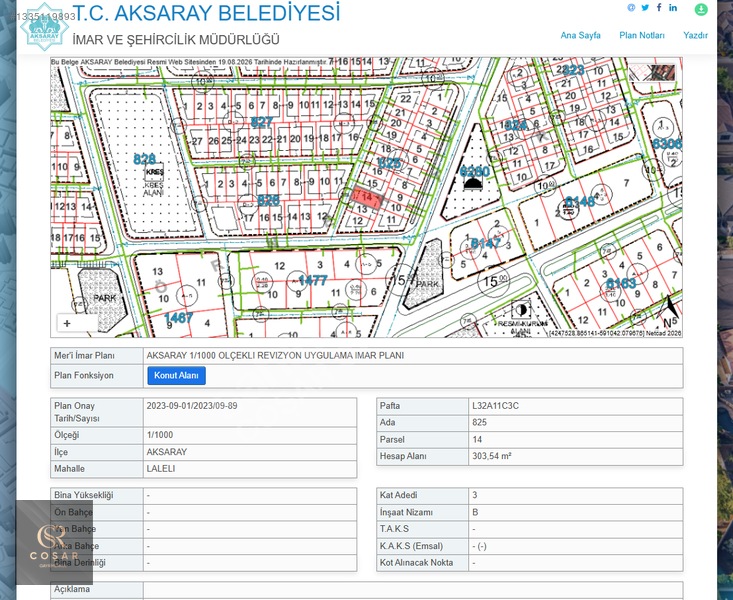Click block number 6148 on the map

[x=580, y=202]
